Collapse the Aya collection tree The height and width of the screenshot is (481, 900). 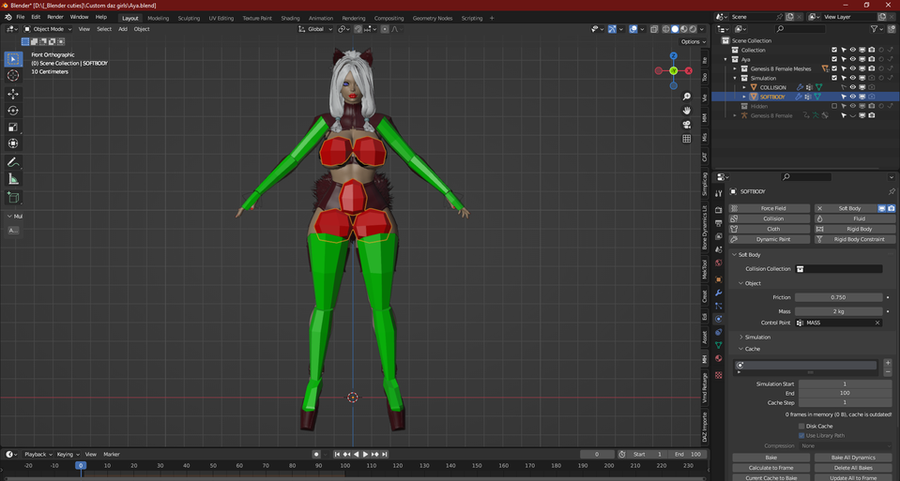pyautogui.click(x=726, y=59)
